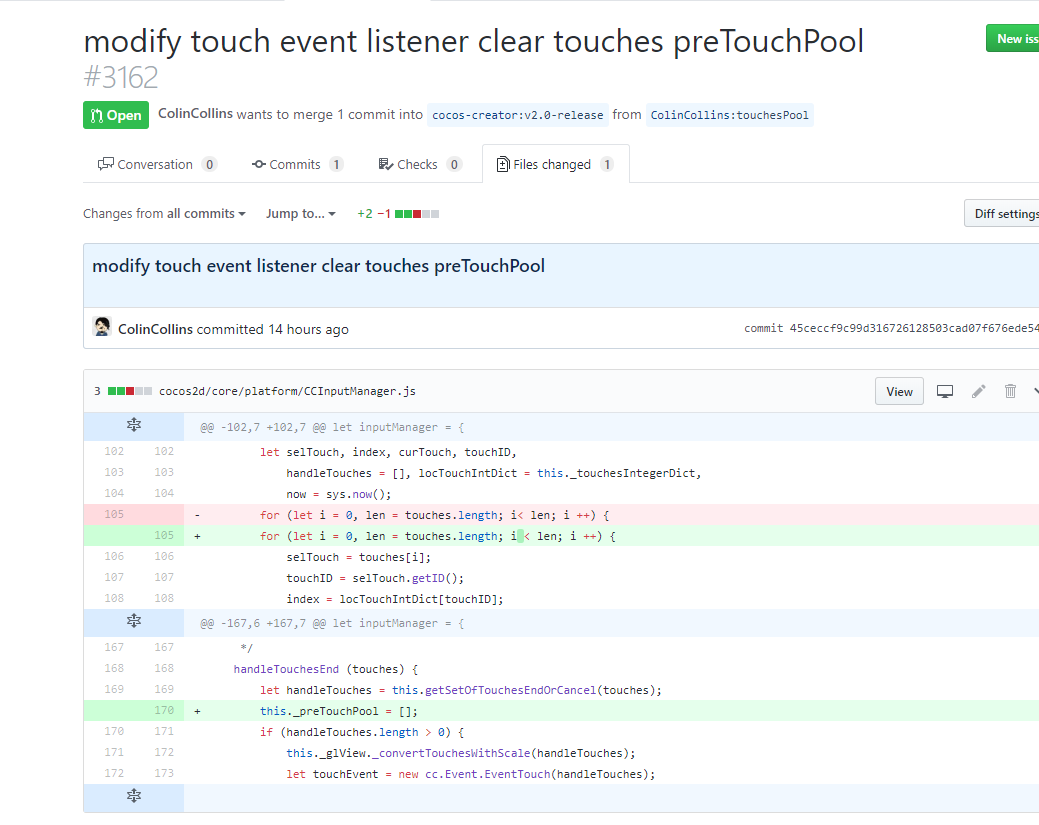This screenshot has height=825, width=1039.
Task: Click the code line now = sys.now();
Action: 339,494
